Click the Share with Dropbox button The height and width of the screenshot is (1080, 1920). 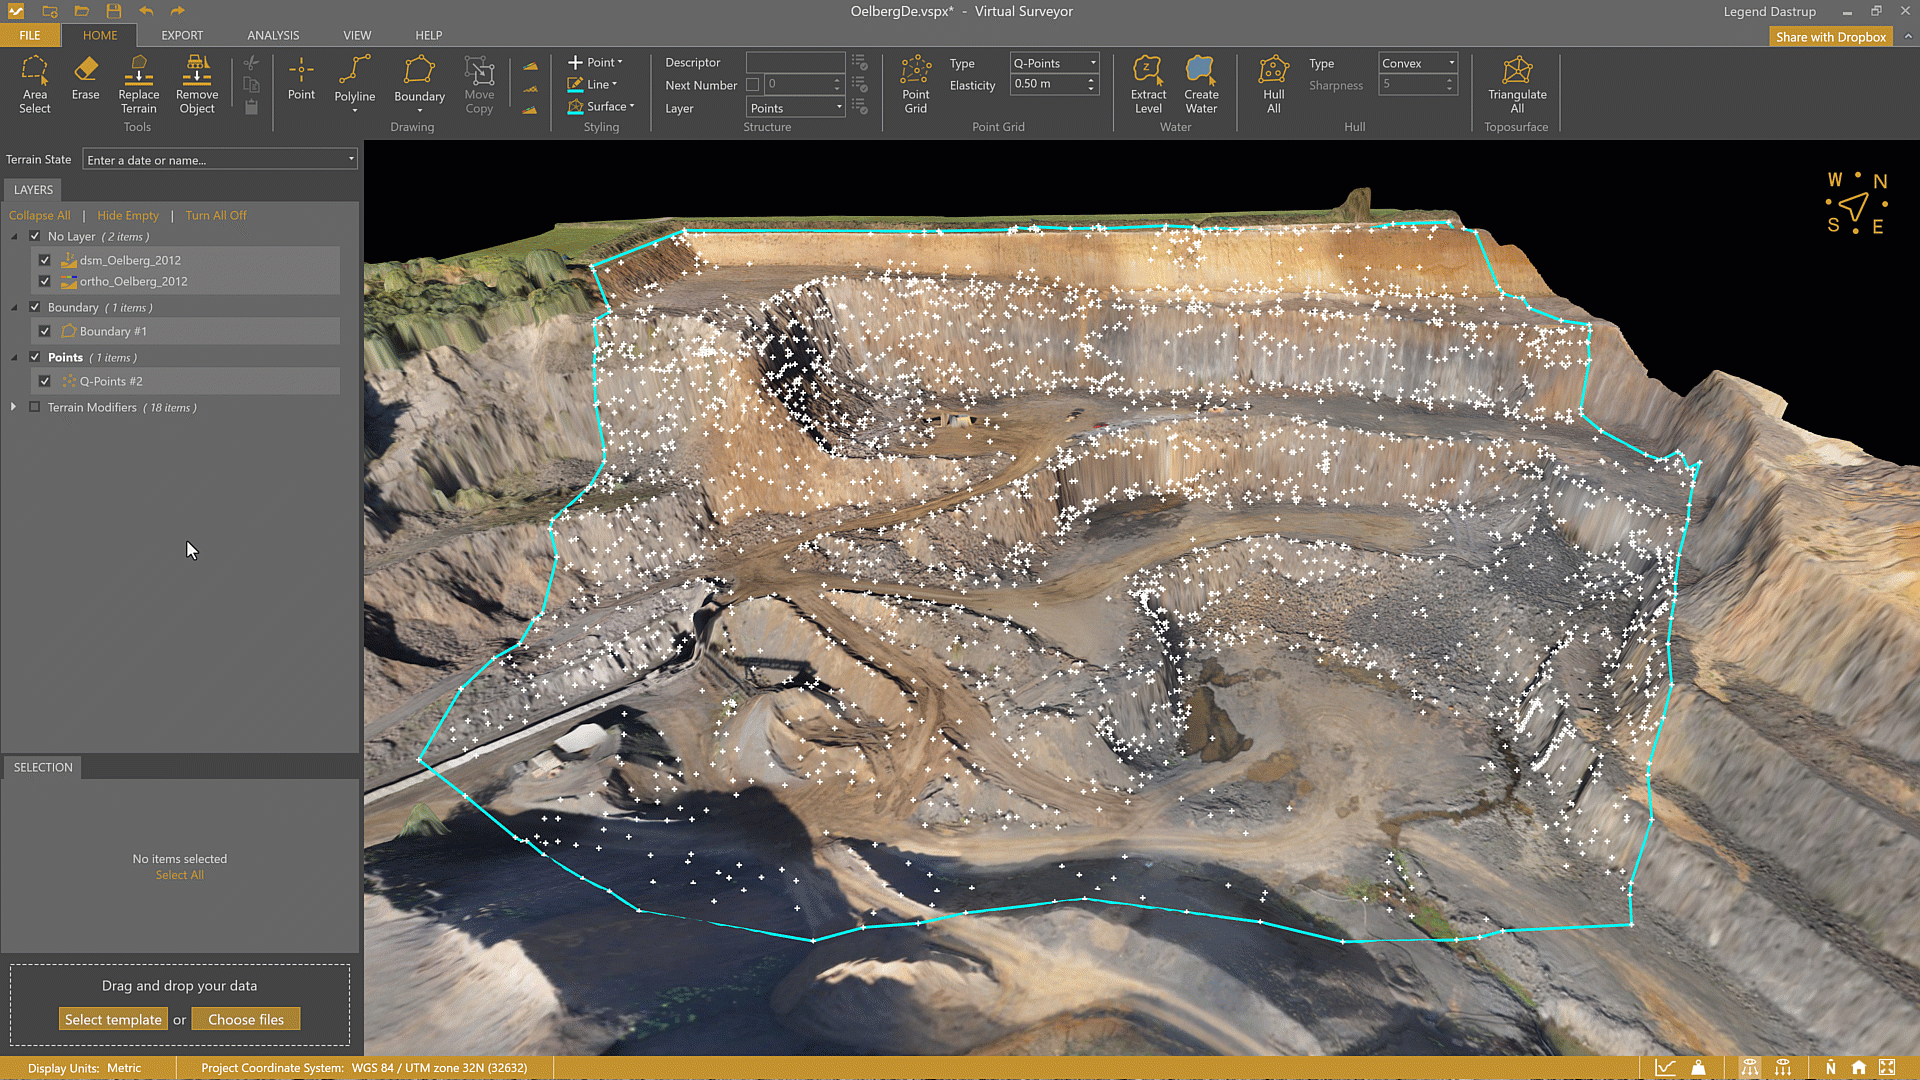click(x=1830, y=37)
